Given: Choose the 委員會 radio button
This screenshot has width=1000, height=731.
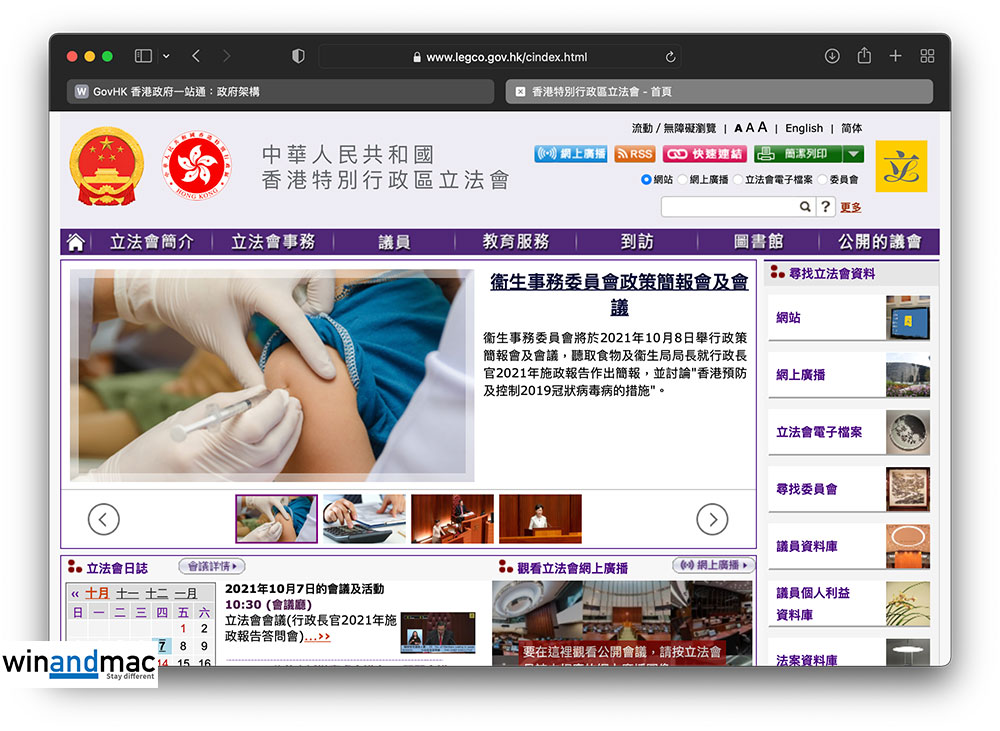Looking at the screenshot, I should (x=823, y=180).
